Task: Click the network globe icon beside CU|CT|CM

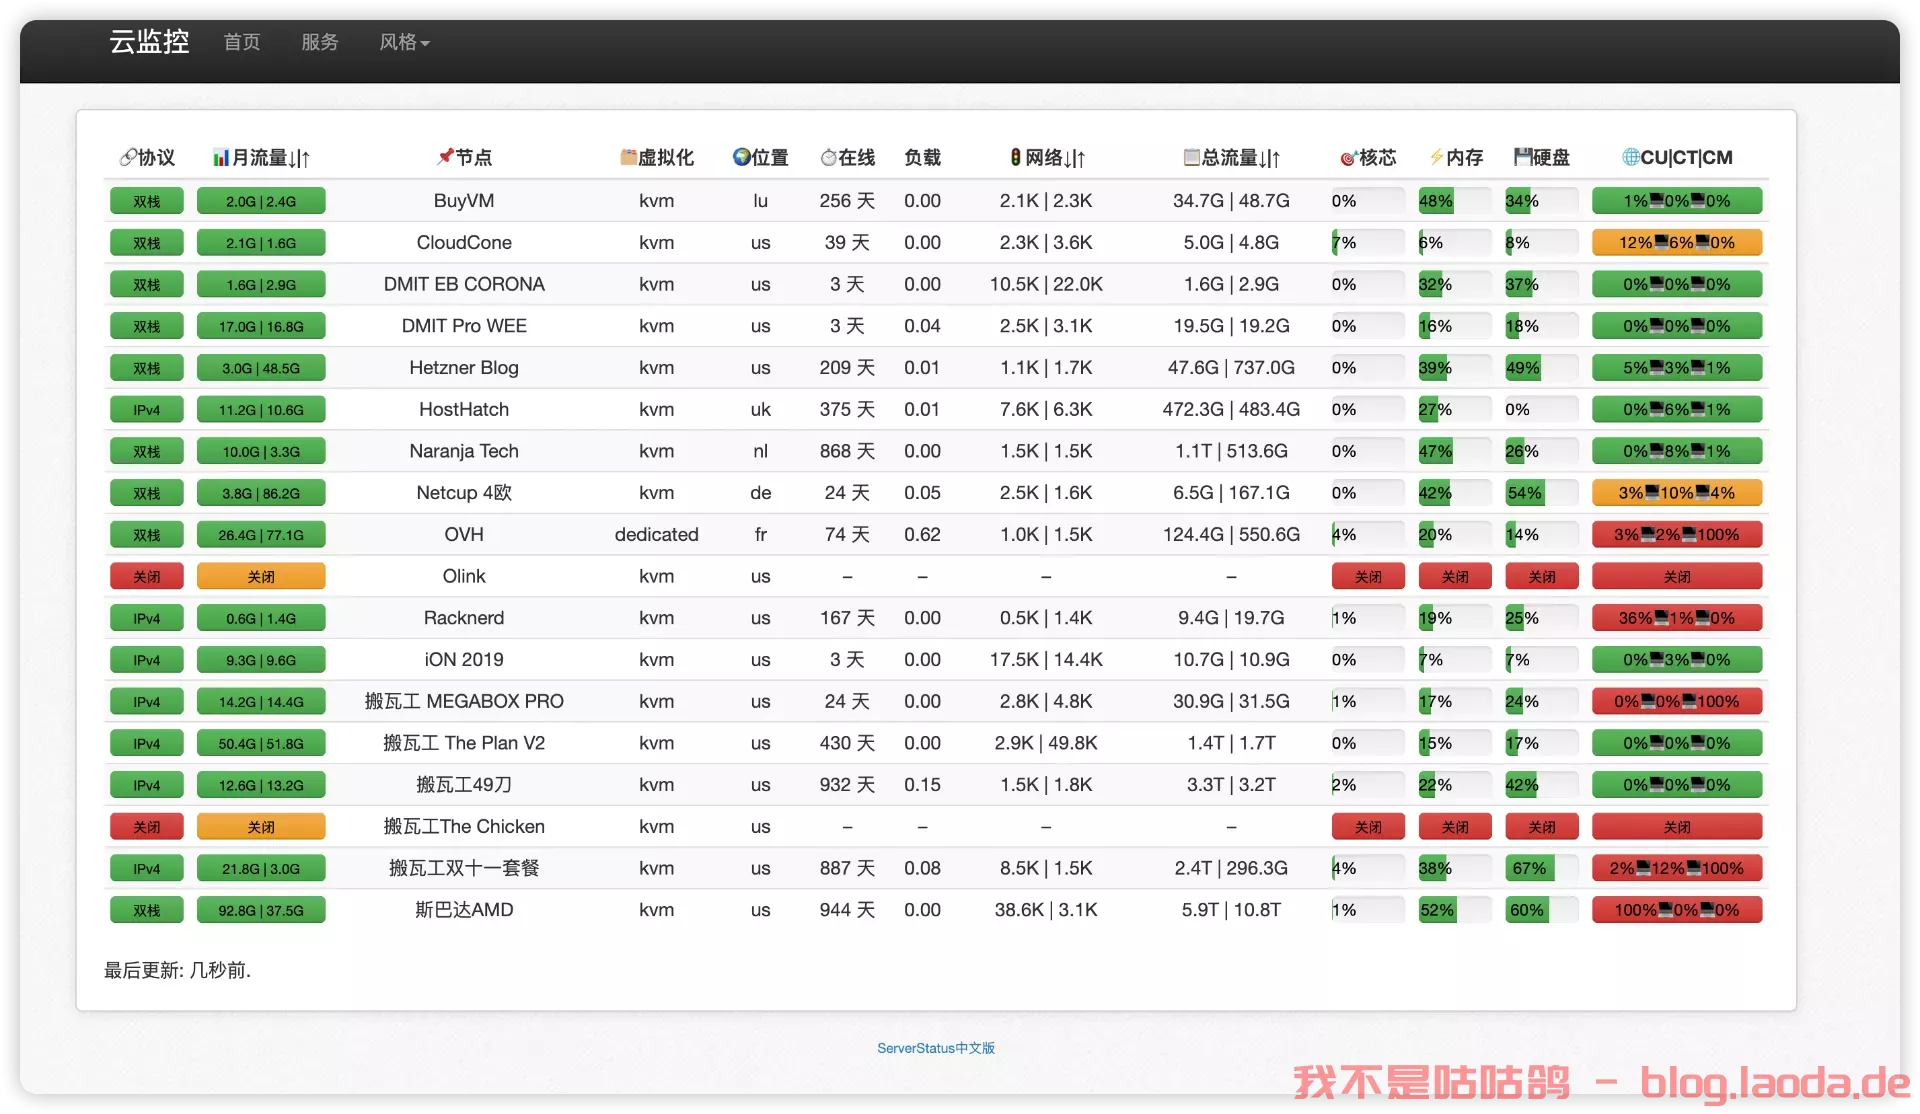Action: (x=1630, y=157)
